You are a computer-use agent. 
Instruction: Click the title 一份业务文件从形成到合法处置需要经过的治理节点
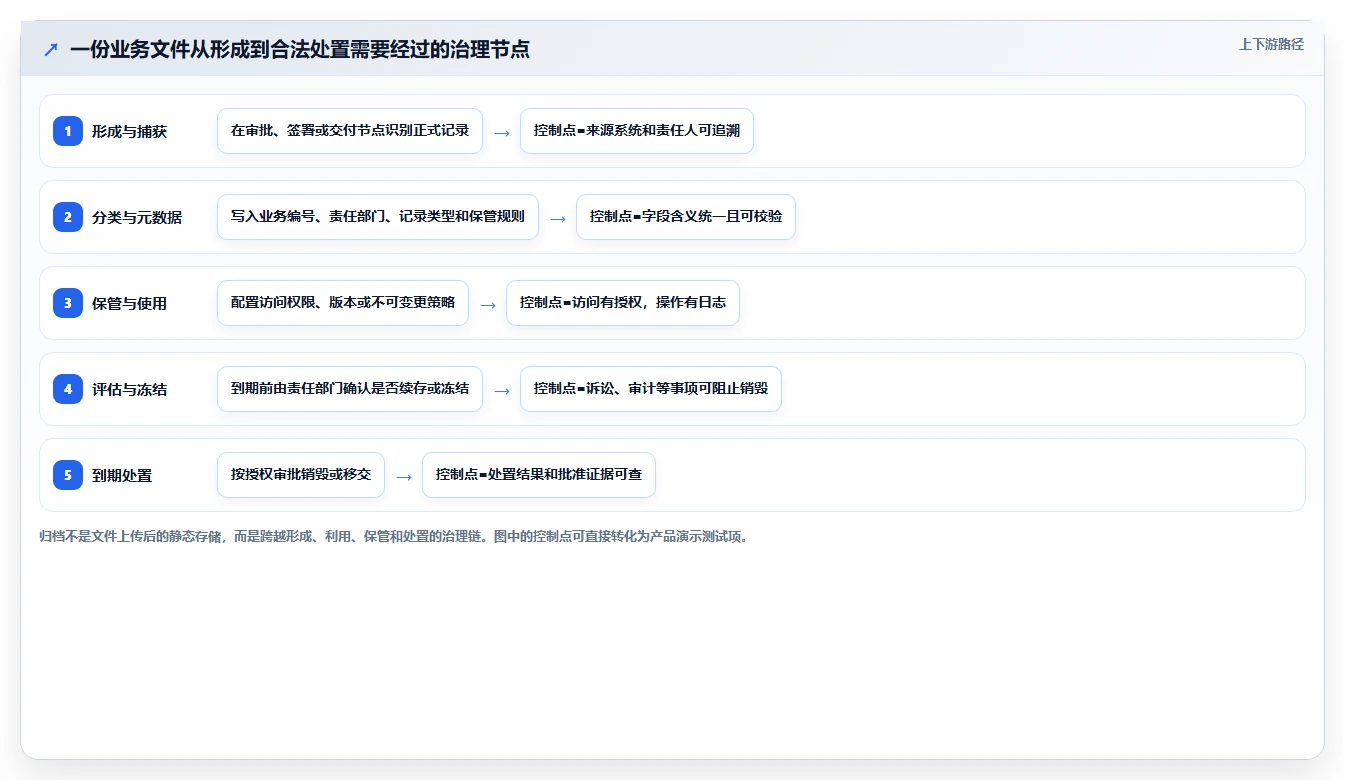[x=300, y=49]
